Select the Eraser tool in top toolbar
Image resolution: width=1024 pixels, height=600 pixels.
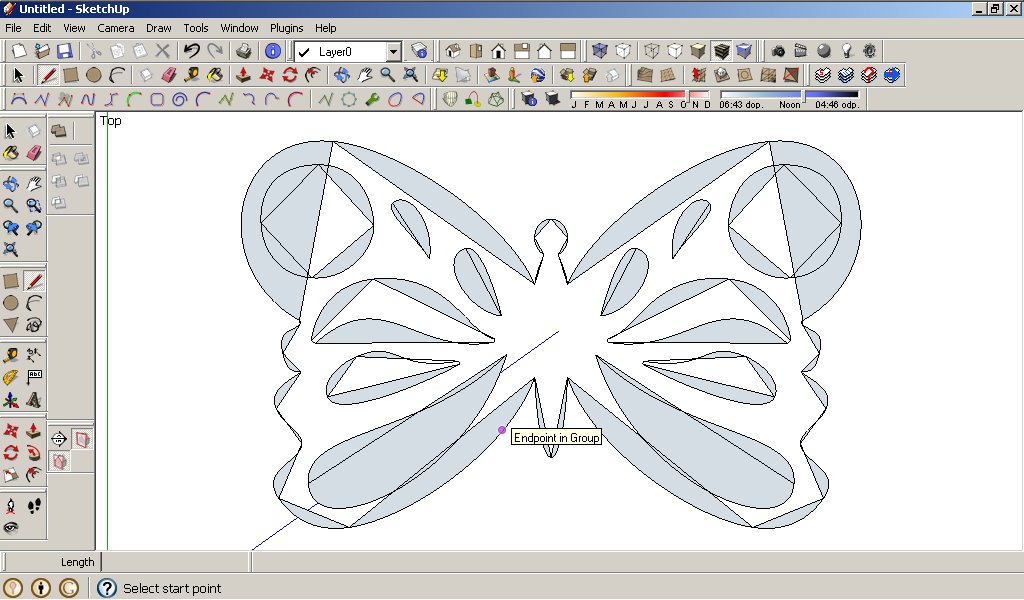[x=168, y=75]
